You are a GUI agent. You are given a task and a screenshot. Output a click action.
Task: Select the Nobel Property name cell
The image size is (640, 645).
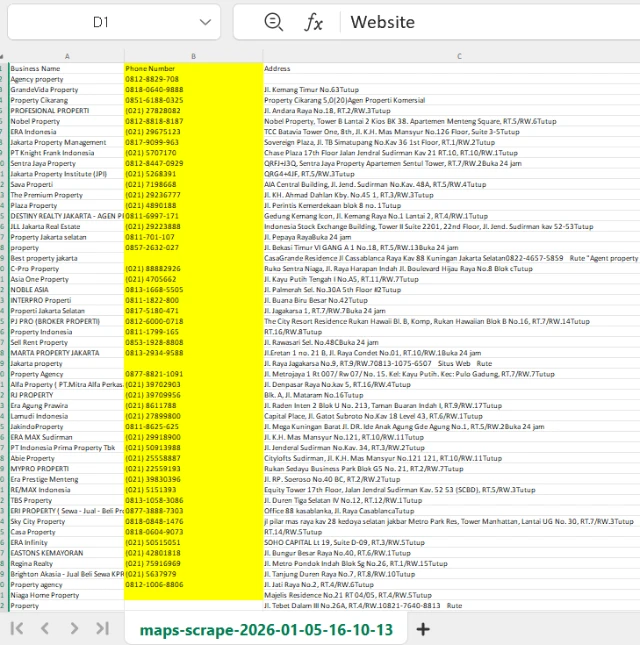pos(67,121)
